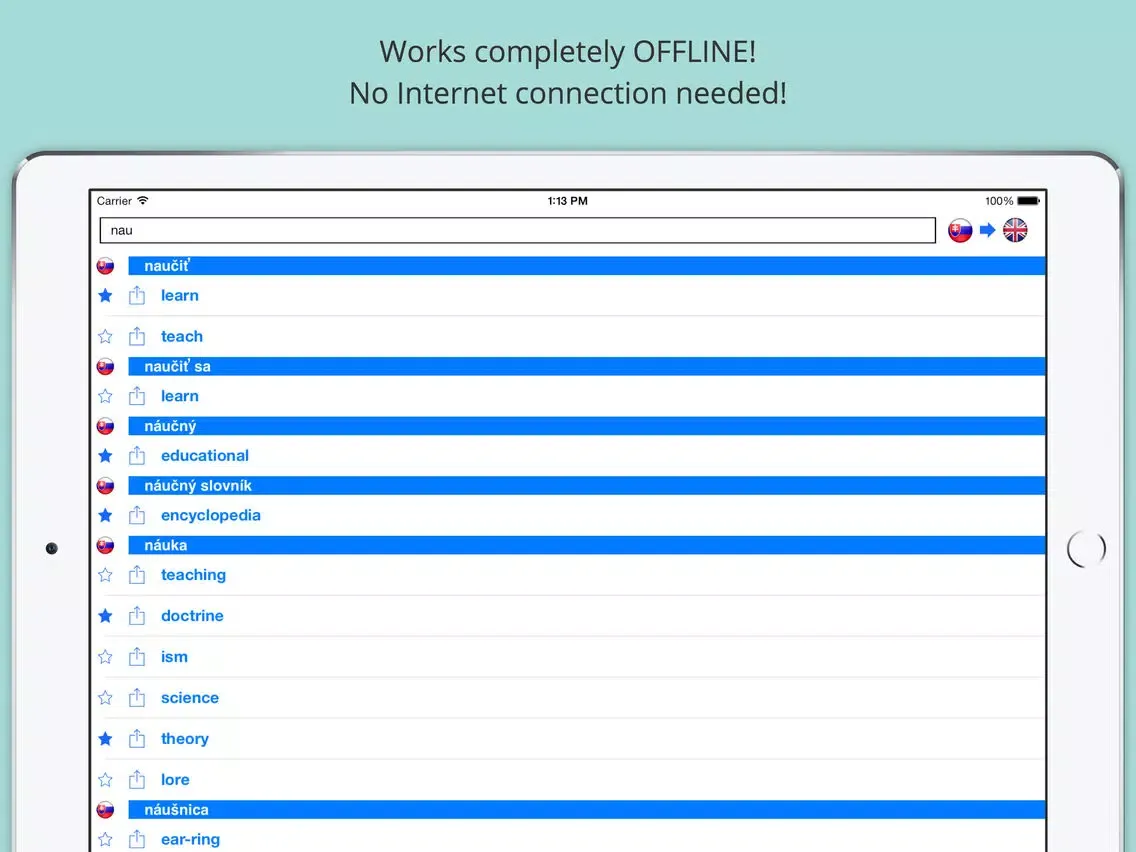Share the 'learn' translation under naučiť
The height and width of the screenshot is (852, 1136).
coord(137,296)
